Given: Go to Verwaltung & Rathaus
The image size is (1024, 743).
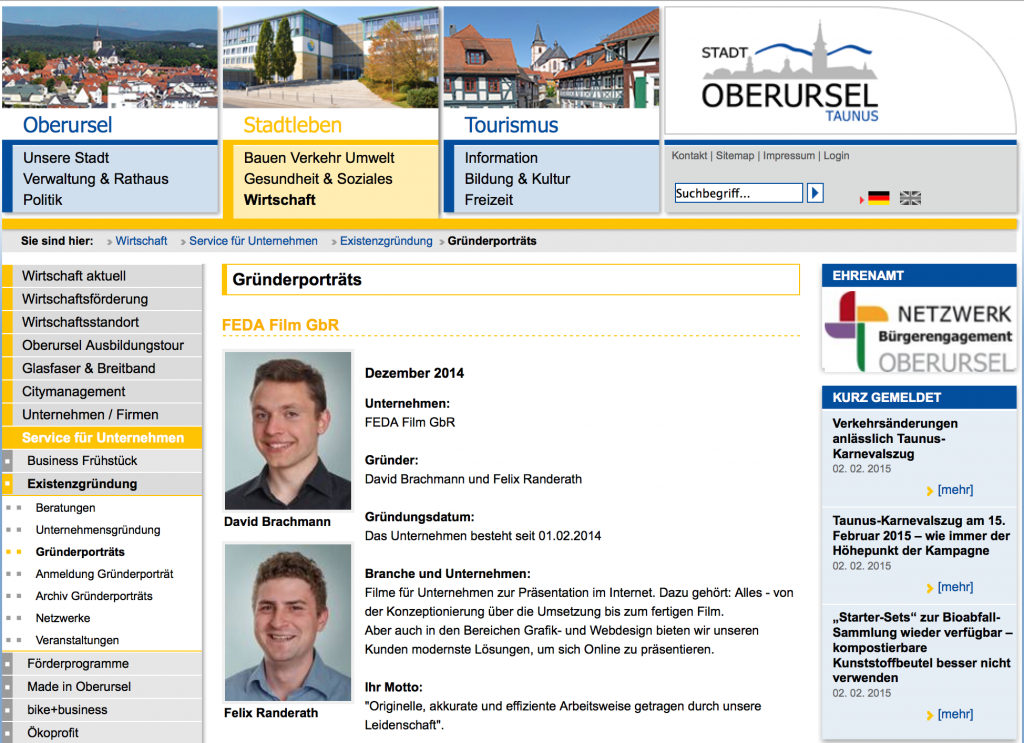Looking at the screenshot, I should click(96, 179).
